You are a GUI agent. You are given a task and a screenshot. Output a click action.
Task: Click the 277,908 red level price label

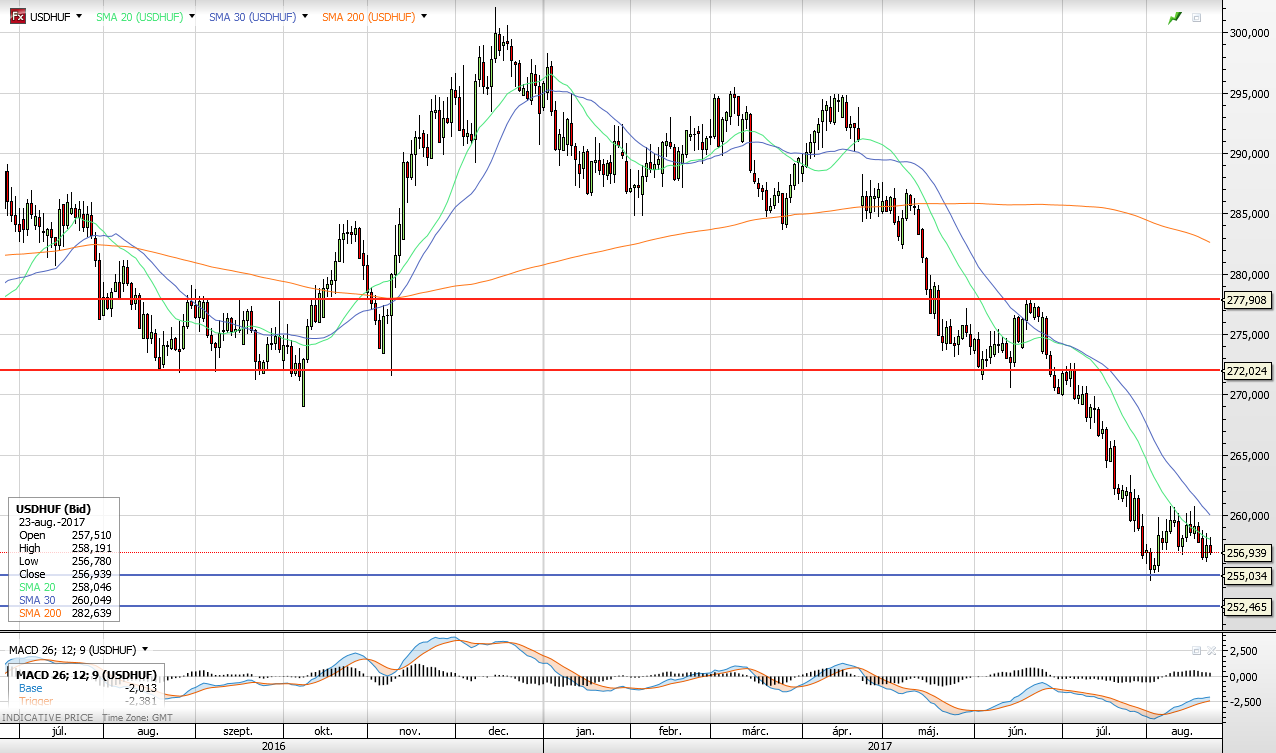pyautogui.click(x=1247, y=299)
